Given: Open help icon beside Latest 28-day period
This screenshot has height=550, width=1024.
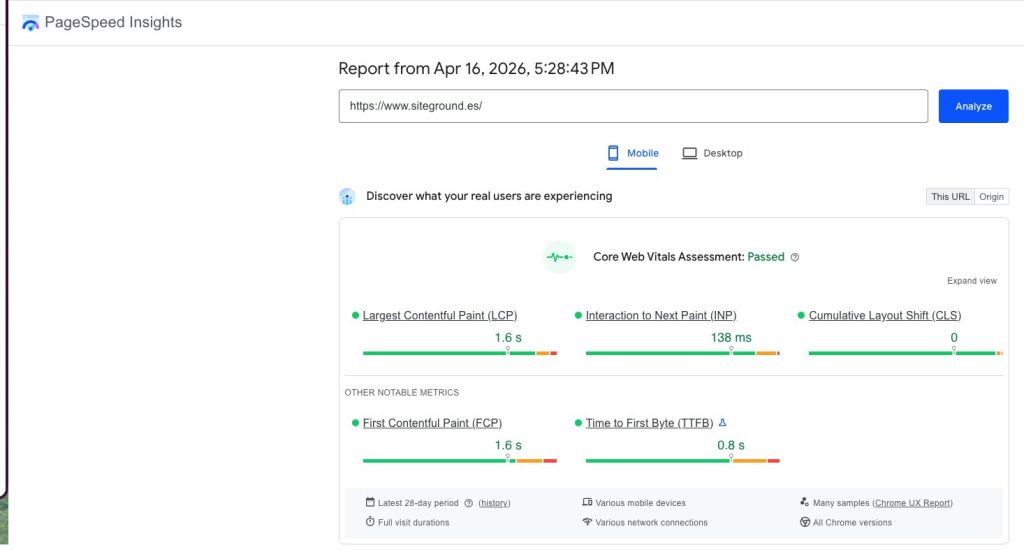Looking at the screenshot, I should 468,503.
